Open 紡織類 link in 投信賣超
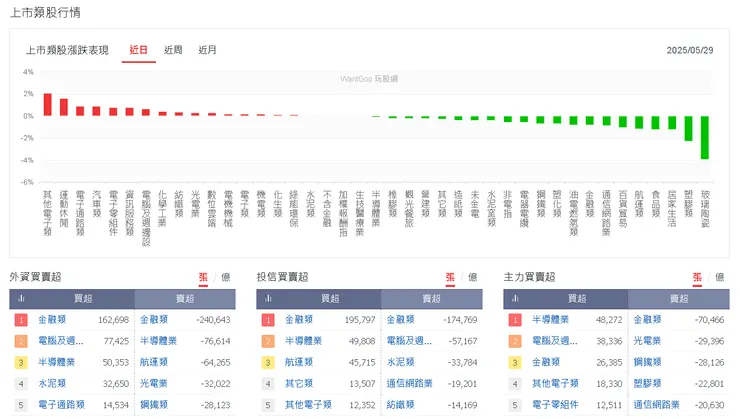Screen dimensions: 740x419 tap(401, 405)
